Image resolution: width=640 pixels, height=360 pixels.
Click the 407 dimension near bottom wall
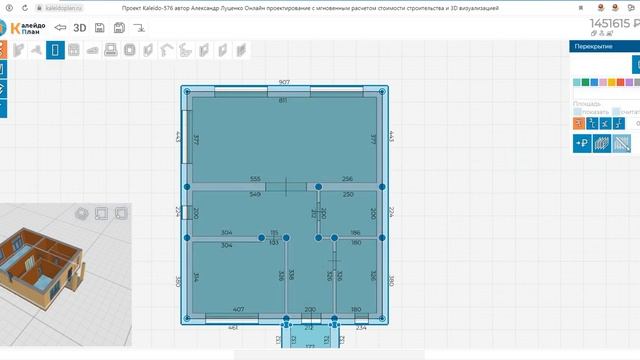pos(238,309)
